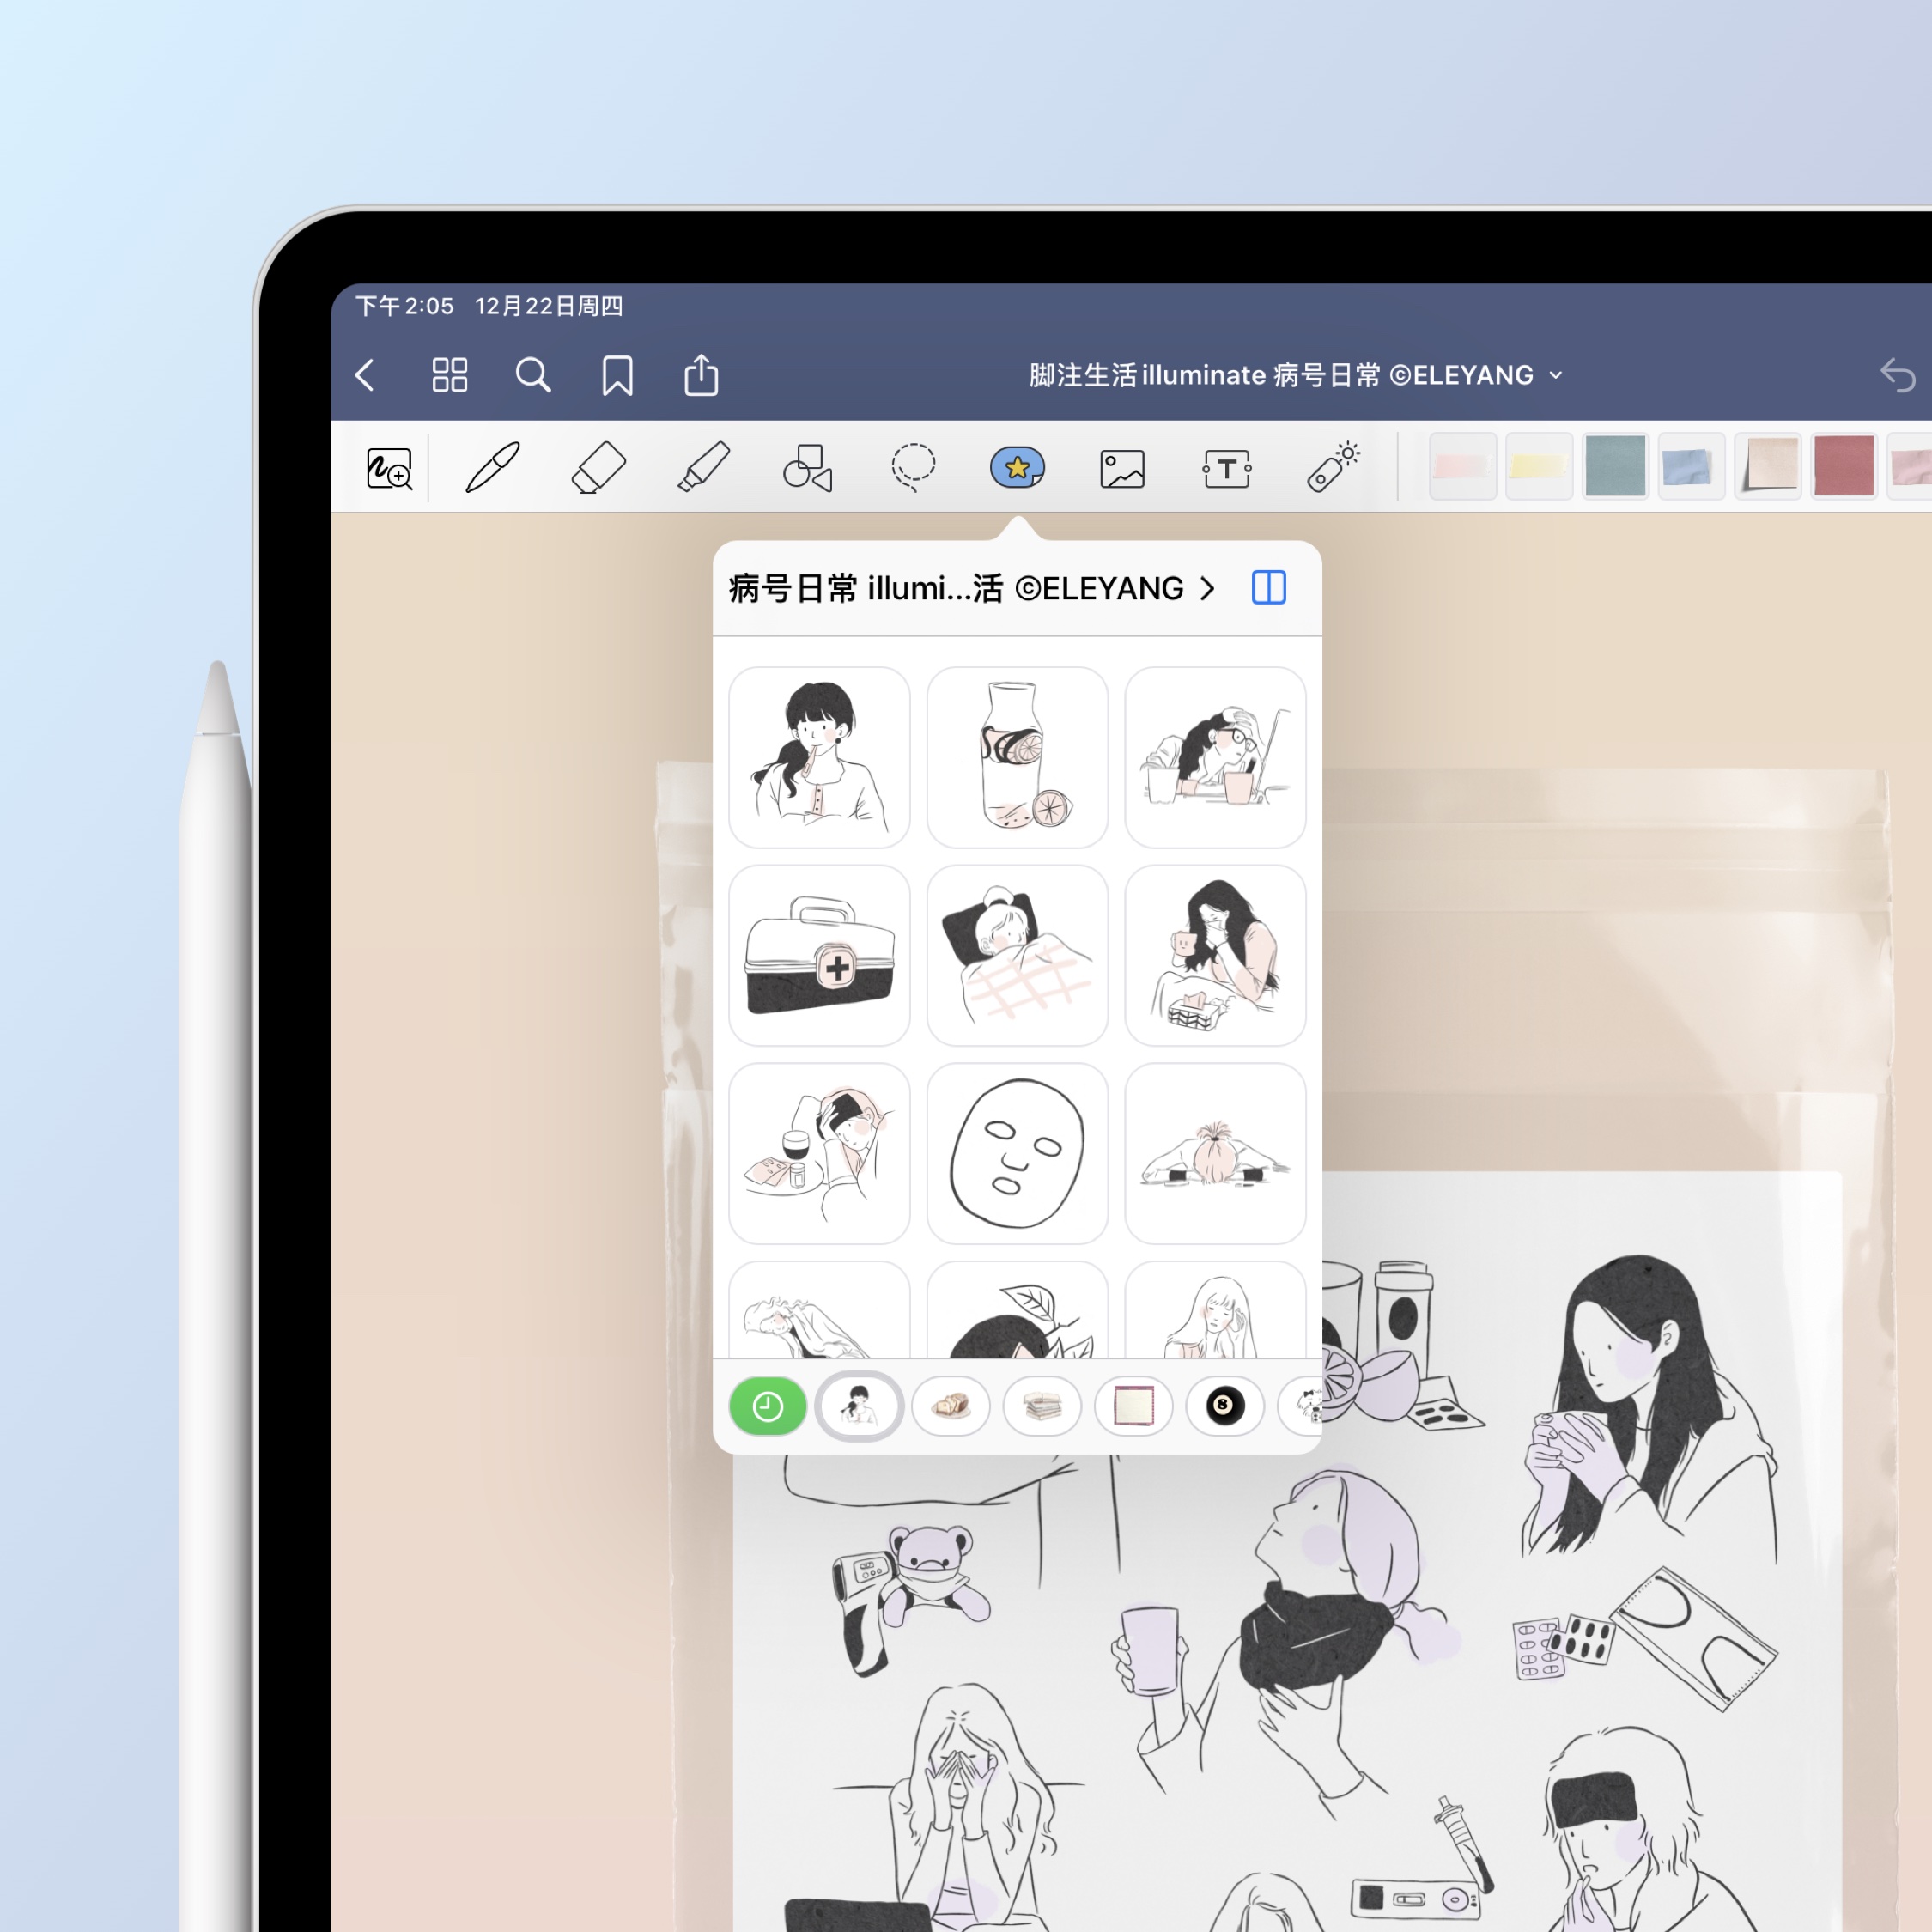The width and height of the screenshot is (1932, 1932).
Task: Open the Image insert tool
Action: 1122,467
